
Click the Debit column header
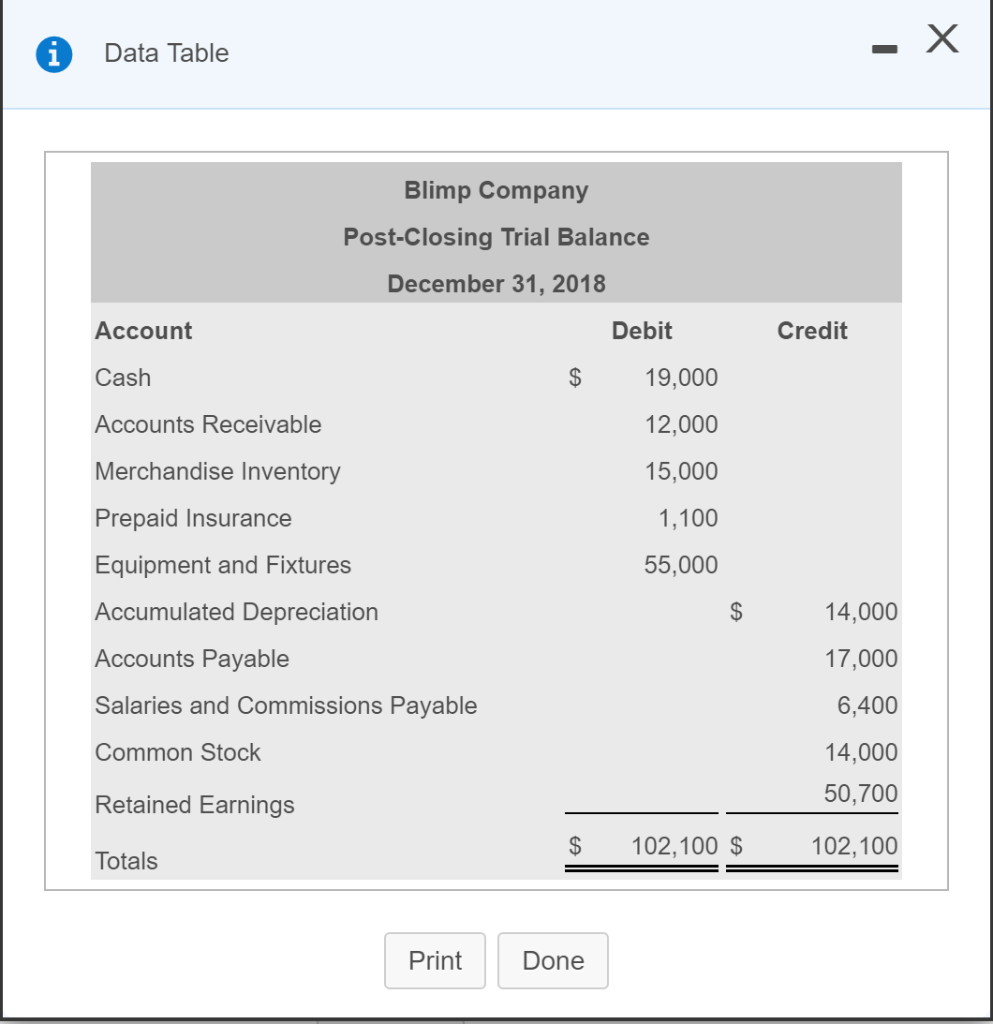pos(642,331)
